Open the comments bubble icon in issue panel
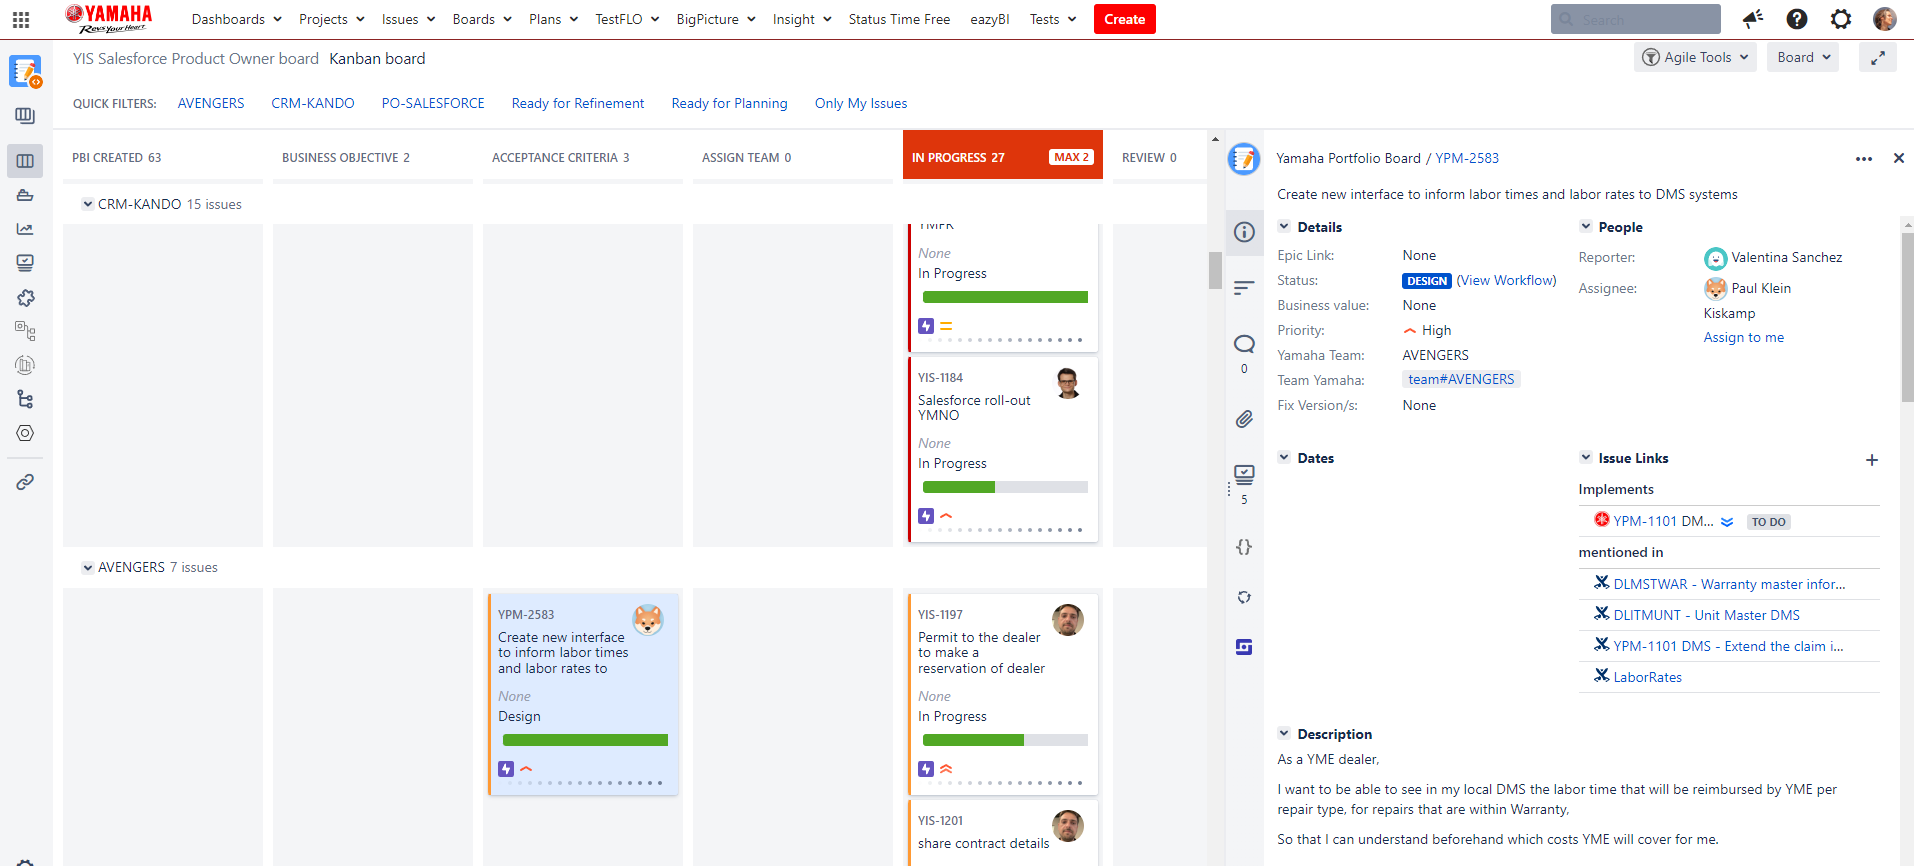The height and width of the screenshot is (866, 1914). [1244, 344]
